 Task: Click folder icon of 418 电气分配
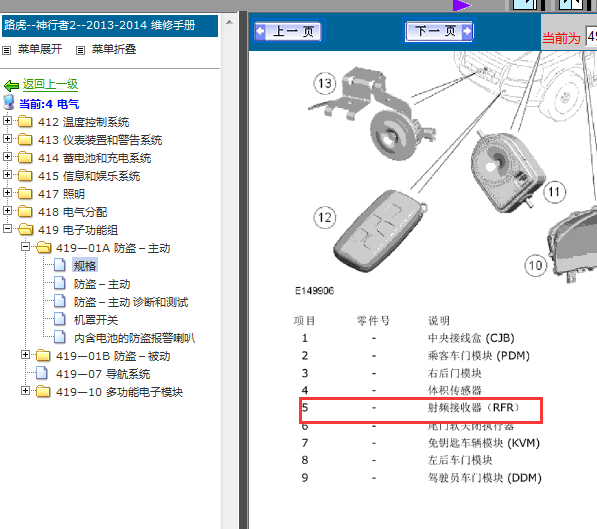[25, 211]
